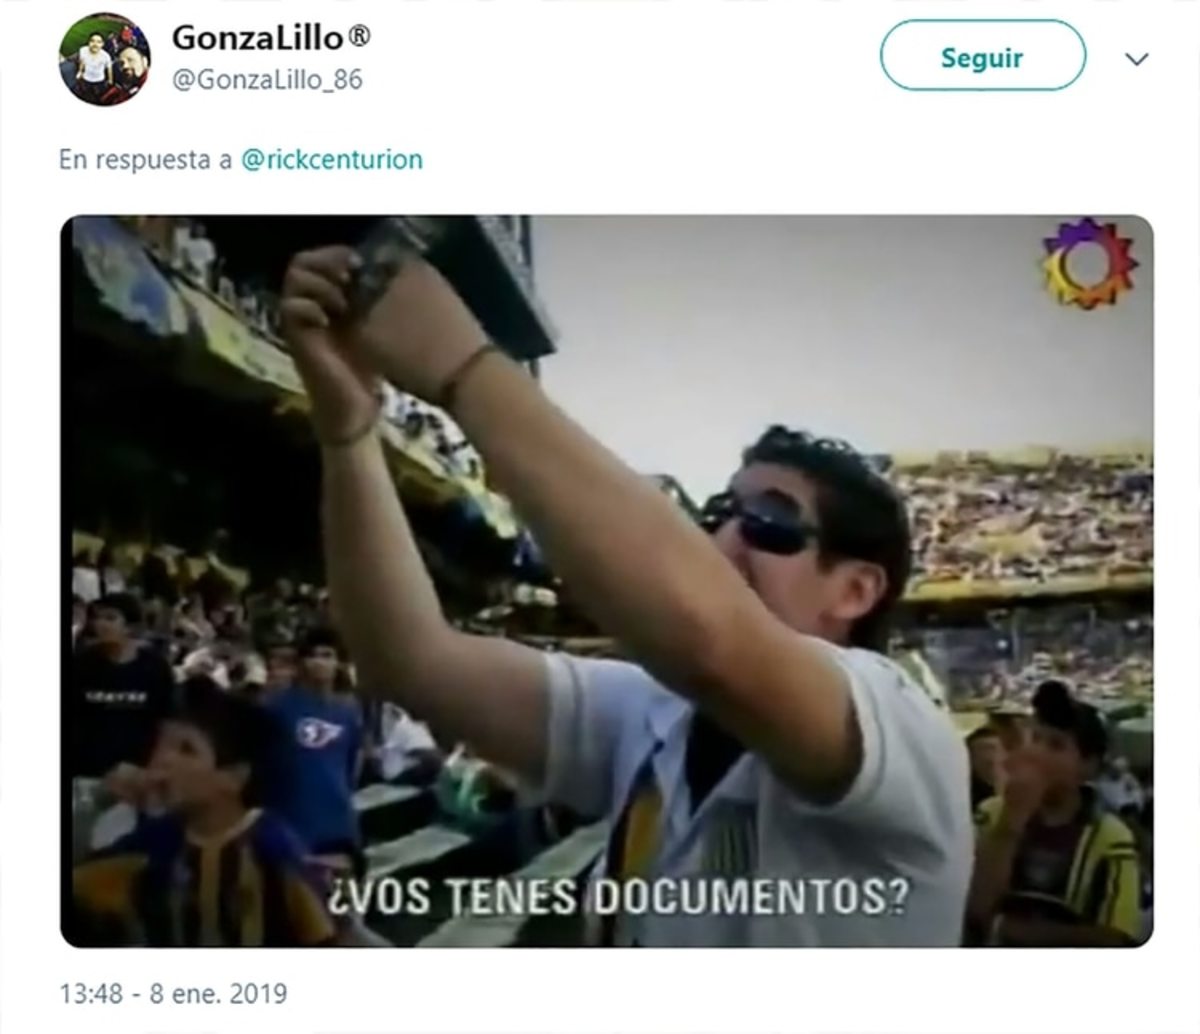Click the bracelet on the raised wrist
The image size is (1200, 1034).
click(x=465, y=373)
